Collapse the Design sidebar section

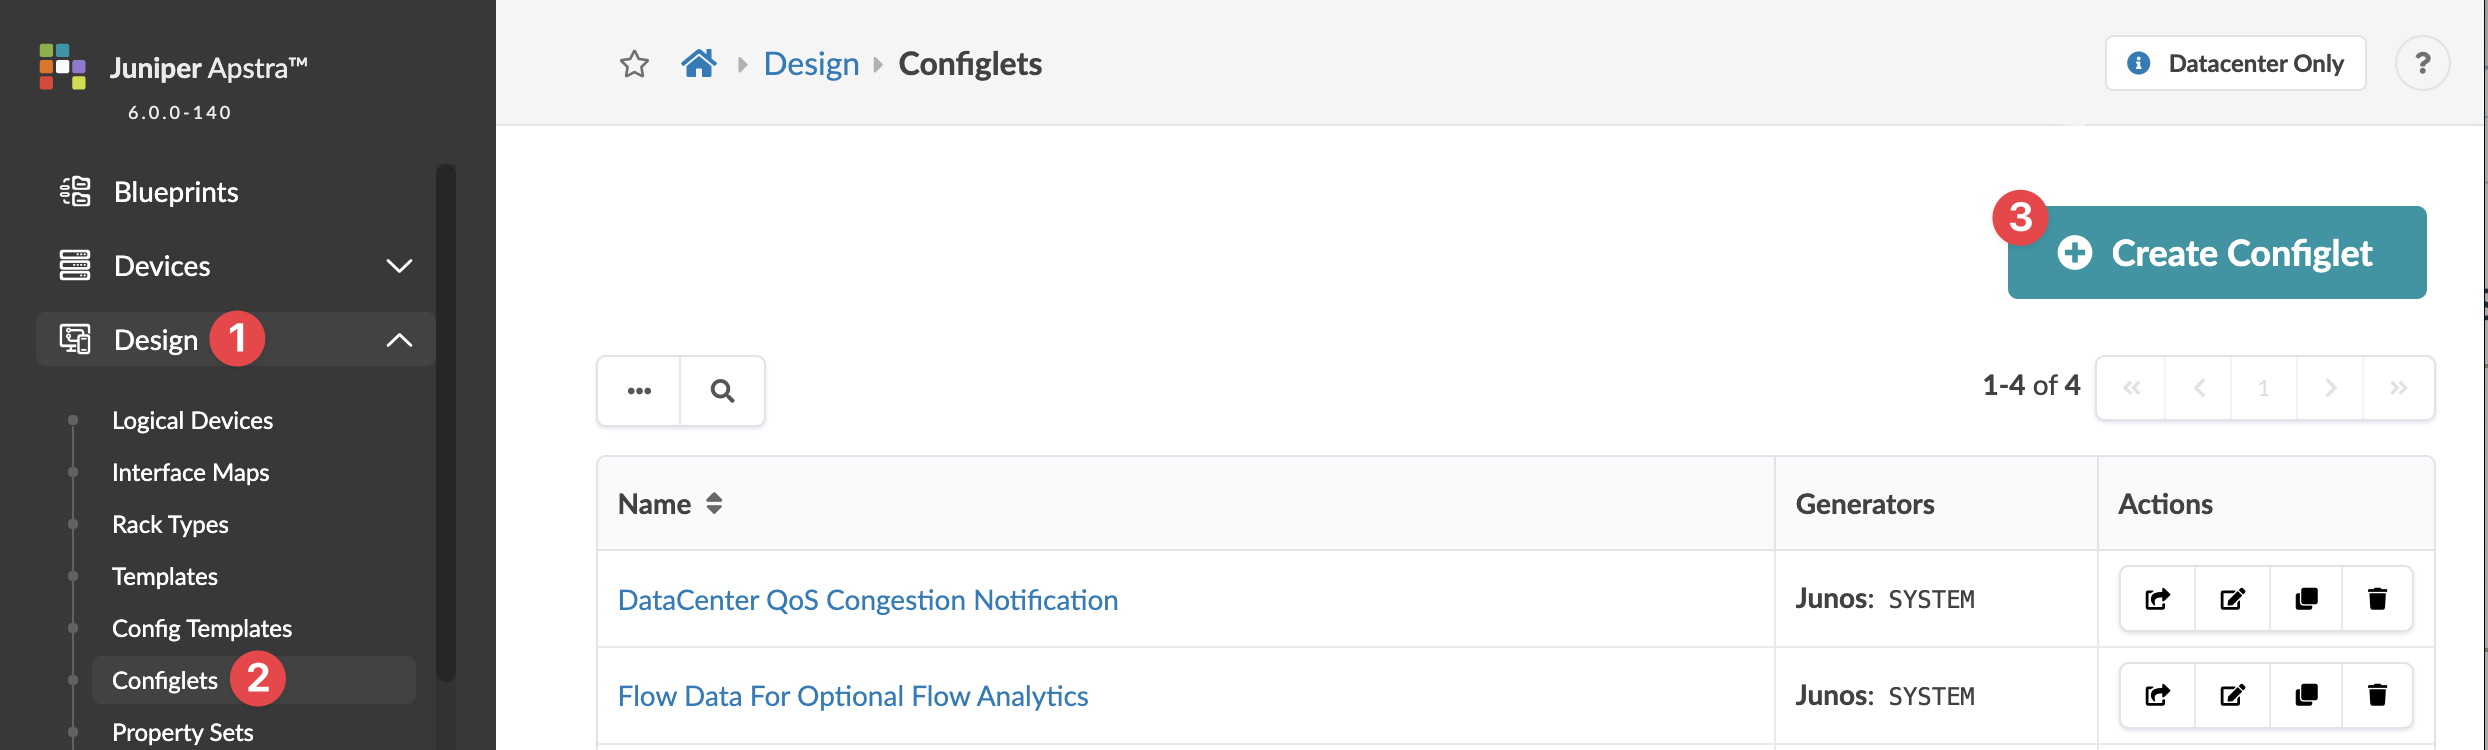click(399, 340)
